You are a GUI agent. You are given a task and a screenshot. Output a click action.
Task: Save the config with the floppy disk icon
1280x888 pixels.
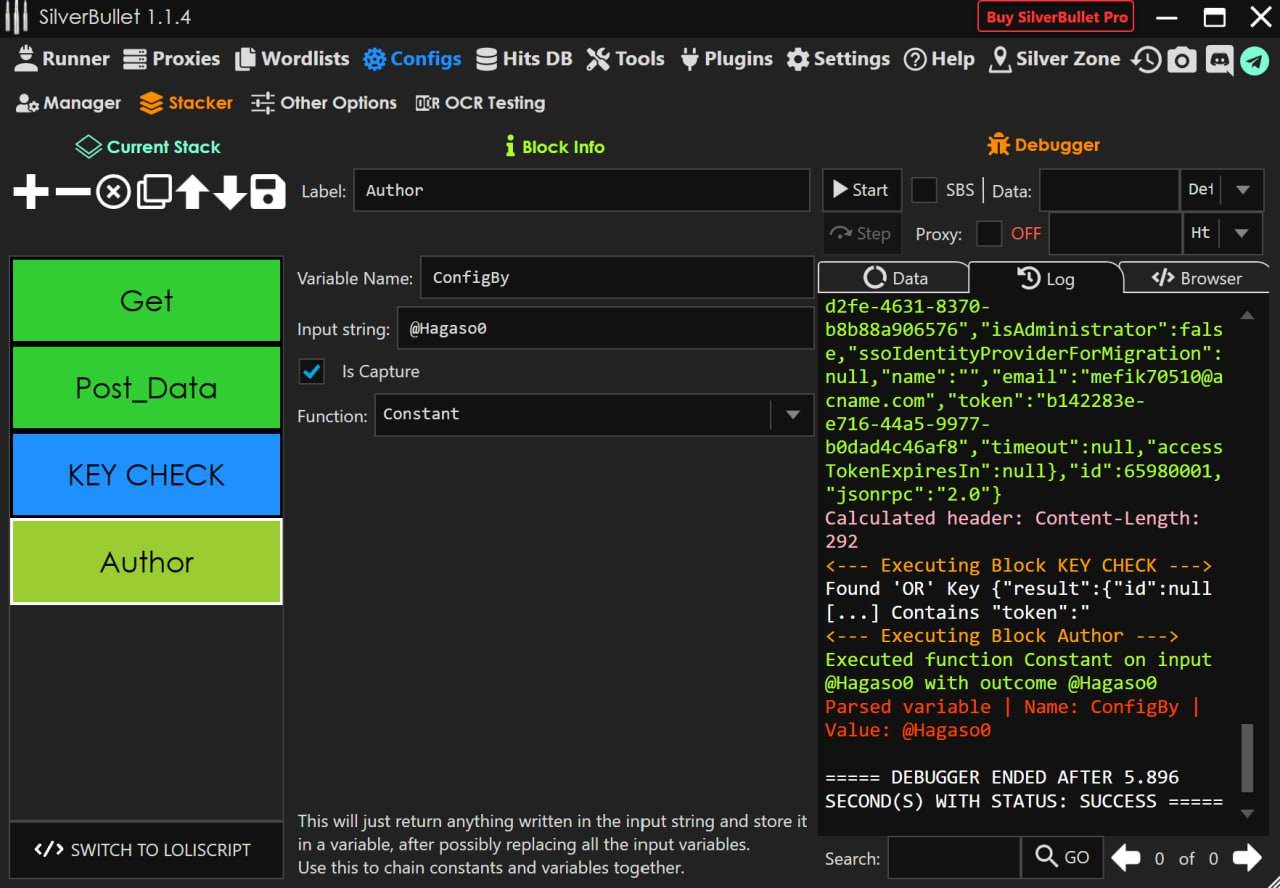[268, 191]
